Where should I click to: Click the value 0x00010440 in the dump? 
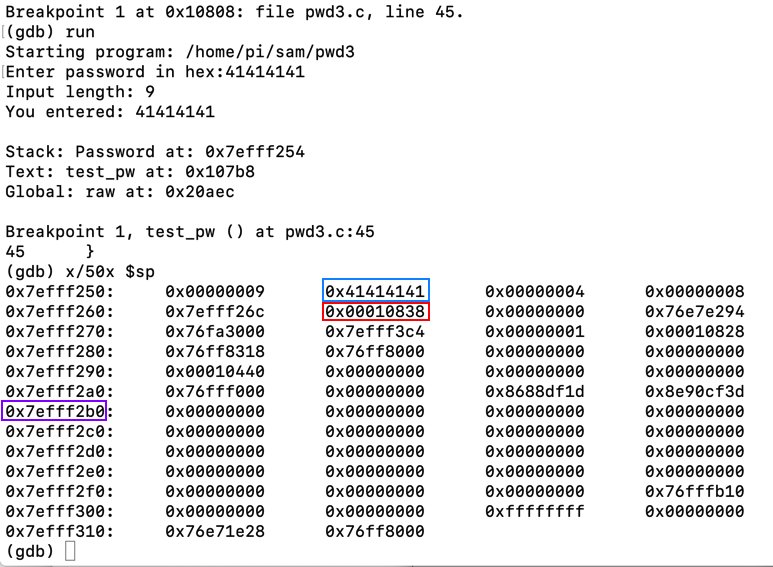point(215,371)
